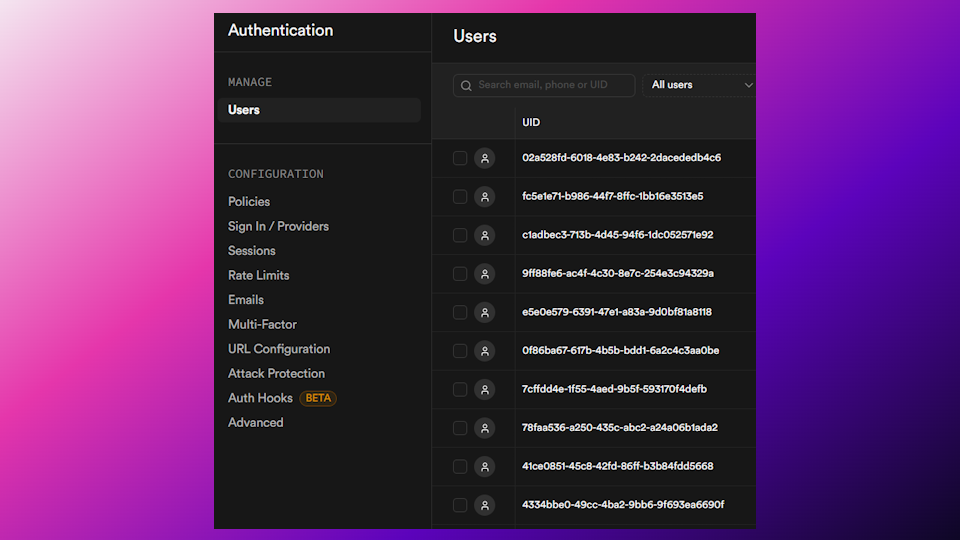Select checkbox for user fc5e1e71
This screenshot has width=960, height=540.
tap(460, 197)
